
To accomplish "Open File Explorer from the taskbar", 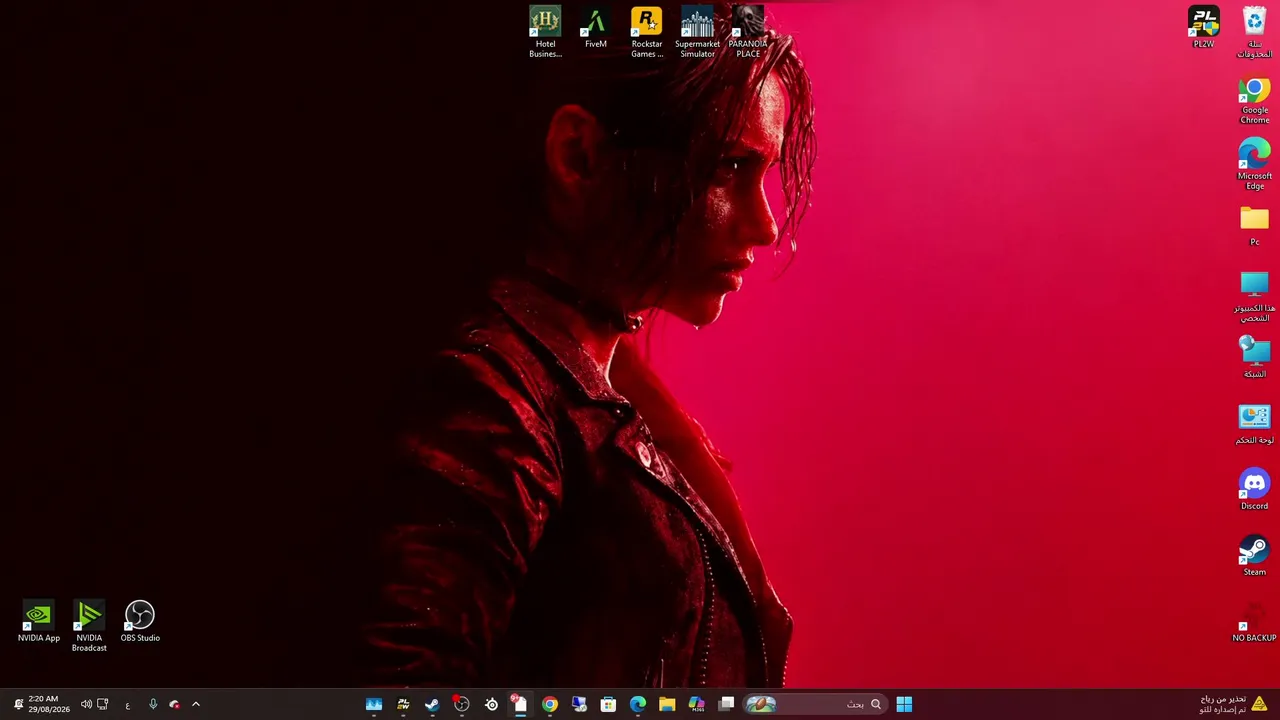I will point(667,704).
